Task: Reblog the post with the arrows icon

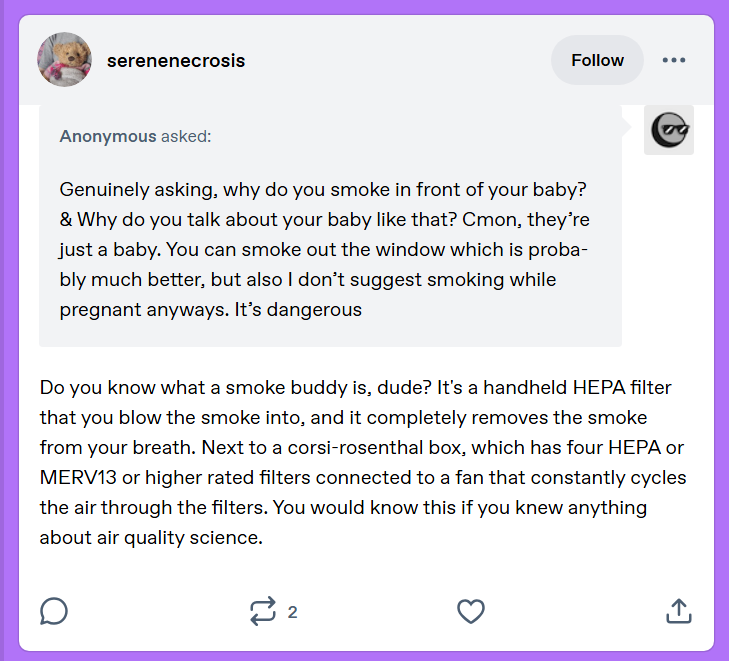Action: (263, 611)
